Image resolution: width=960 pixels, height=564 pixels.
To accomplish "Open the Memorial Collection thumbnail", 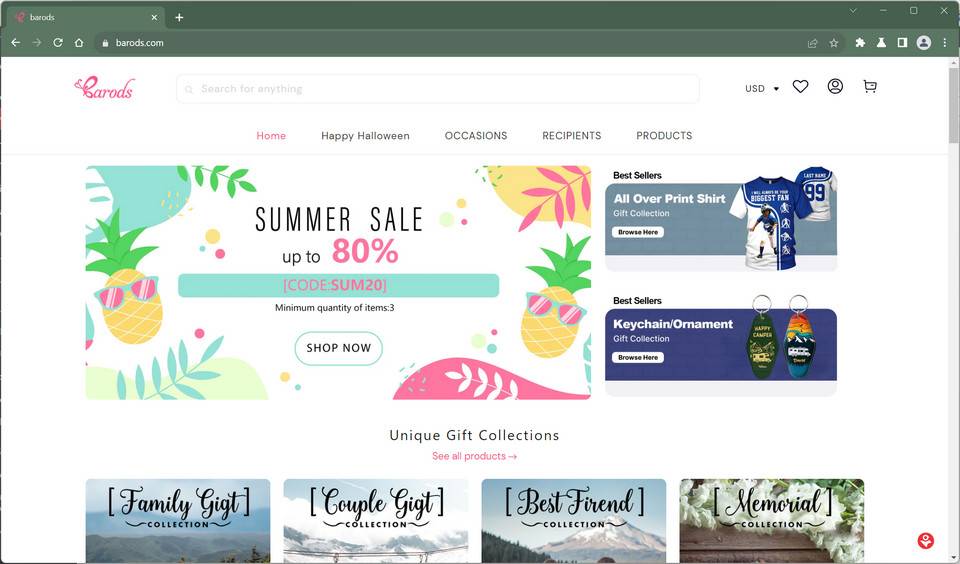I will point(771,521).
